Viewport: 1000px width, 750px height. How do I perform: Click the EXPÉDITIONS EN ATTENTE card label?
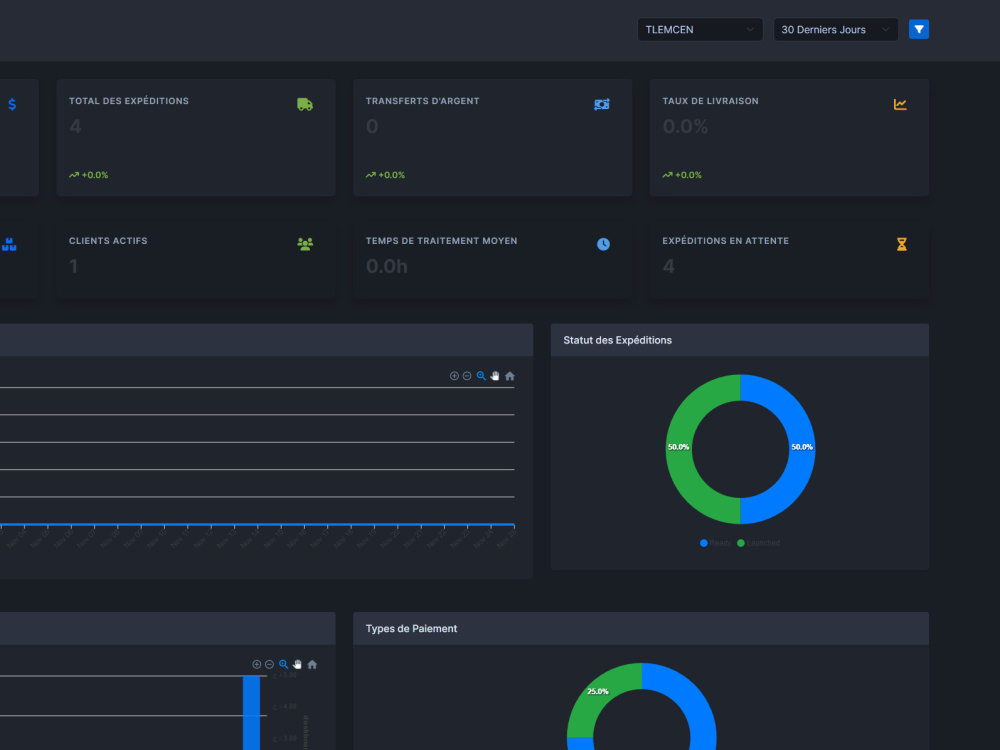point(726,240)
